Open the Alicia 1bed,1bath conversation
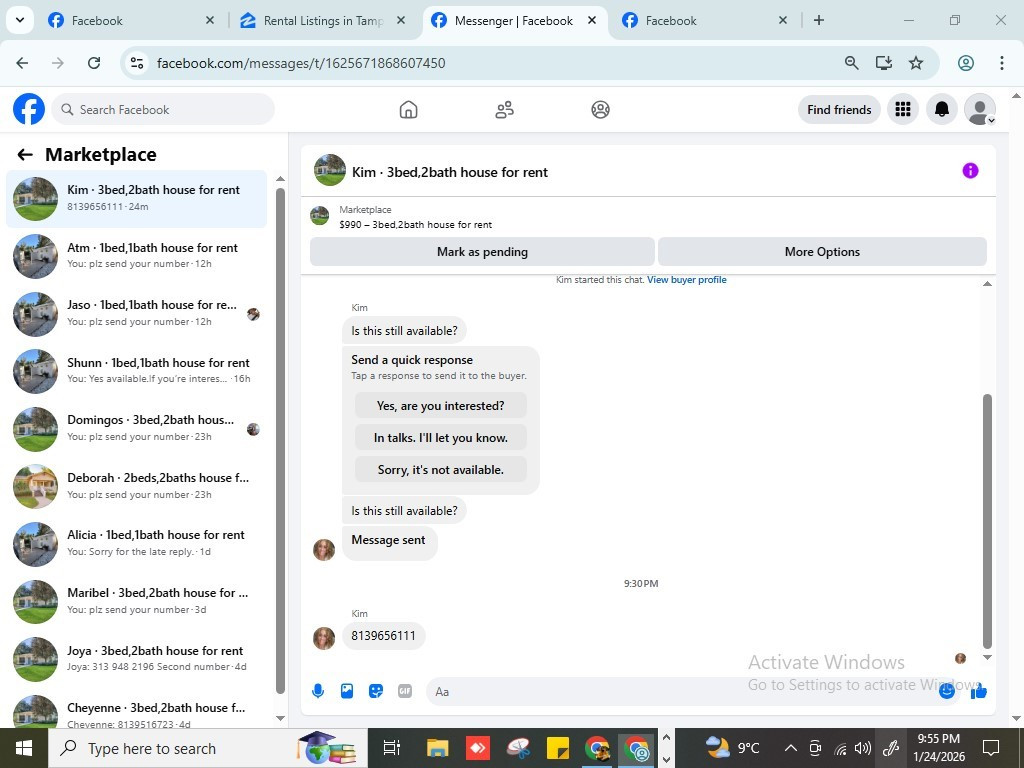The width and height of the screenshot is (1024, 768). point(136,543)
